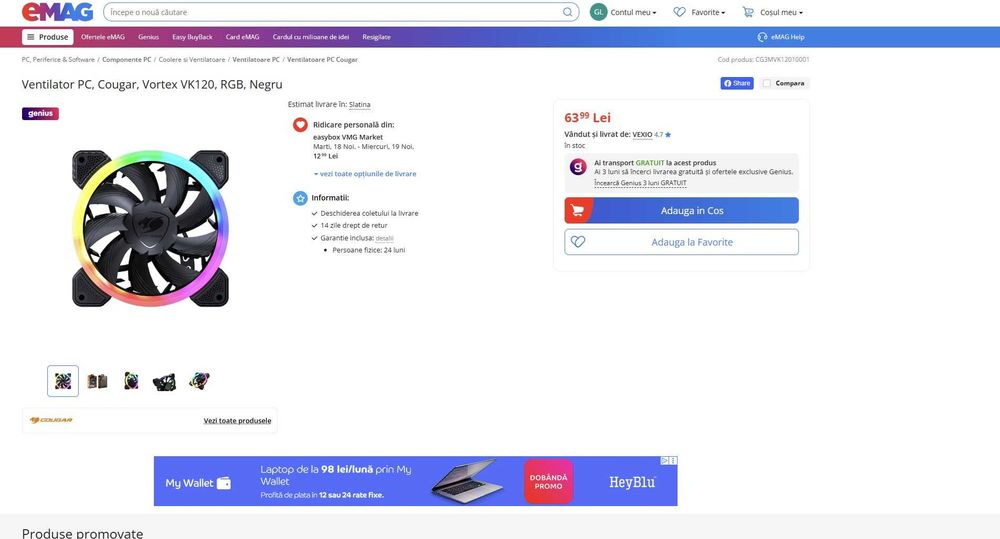The image size is (1000, 539).
Task: Click the search magnifier icon
Action: [567, 12]
